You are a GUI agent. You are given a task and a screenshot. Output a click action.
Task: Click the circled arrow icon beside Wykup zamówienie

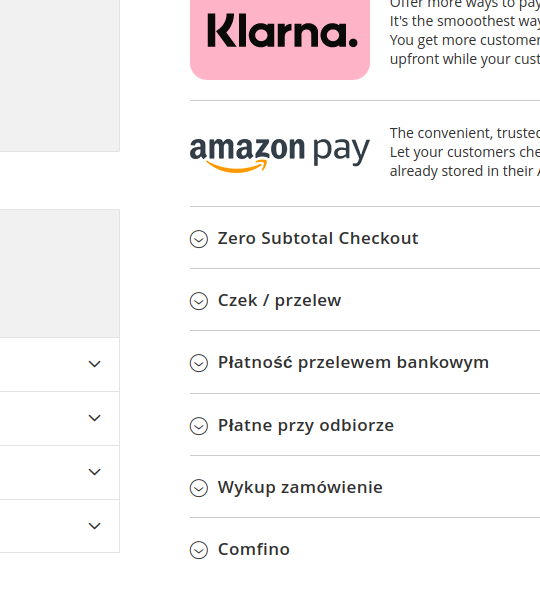coord(199,488)
